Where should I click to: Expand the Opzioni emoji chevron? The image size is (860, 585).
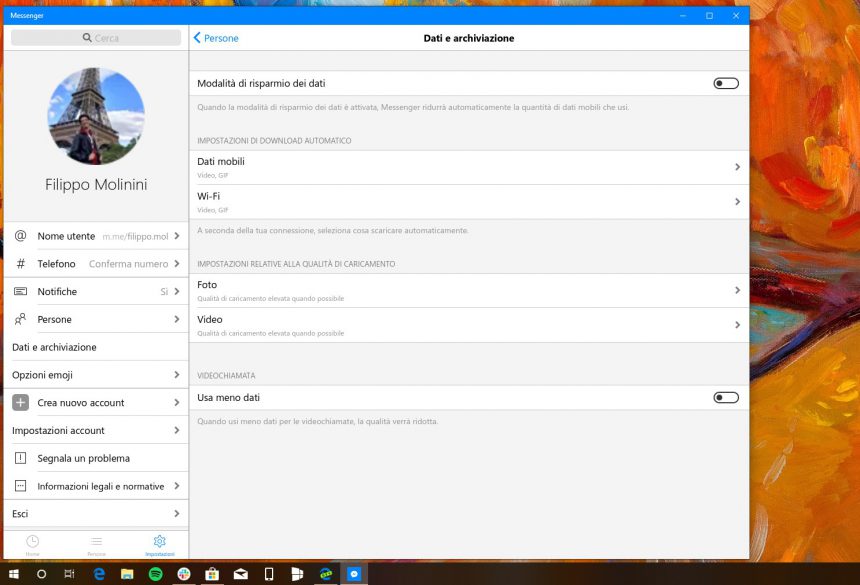[x=177, y=374]
